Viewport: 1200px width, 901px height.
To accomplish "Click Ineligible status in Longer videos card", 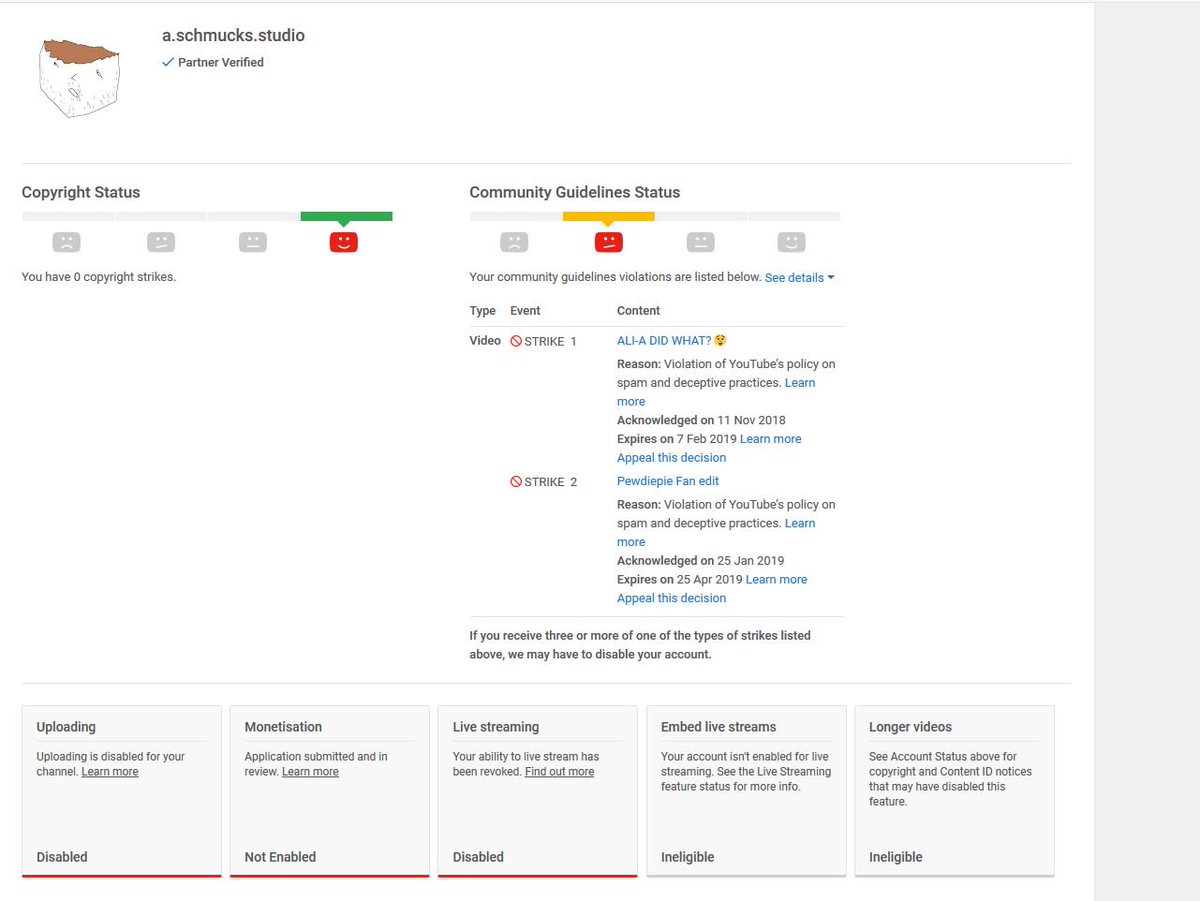I will 896,857.
